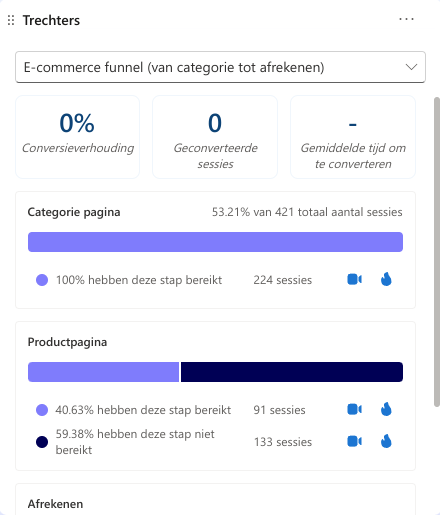Image resolution: width=440 pixels, height=515 pixels.
Task: Open heatmap for Categorie pagina 224 sessies
Action: [x=386, y=279]
